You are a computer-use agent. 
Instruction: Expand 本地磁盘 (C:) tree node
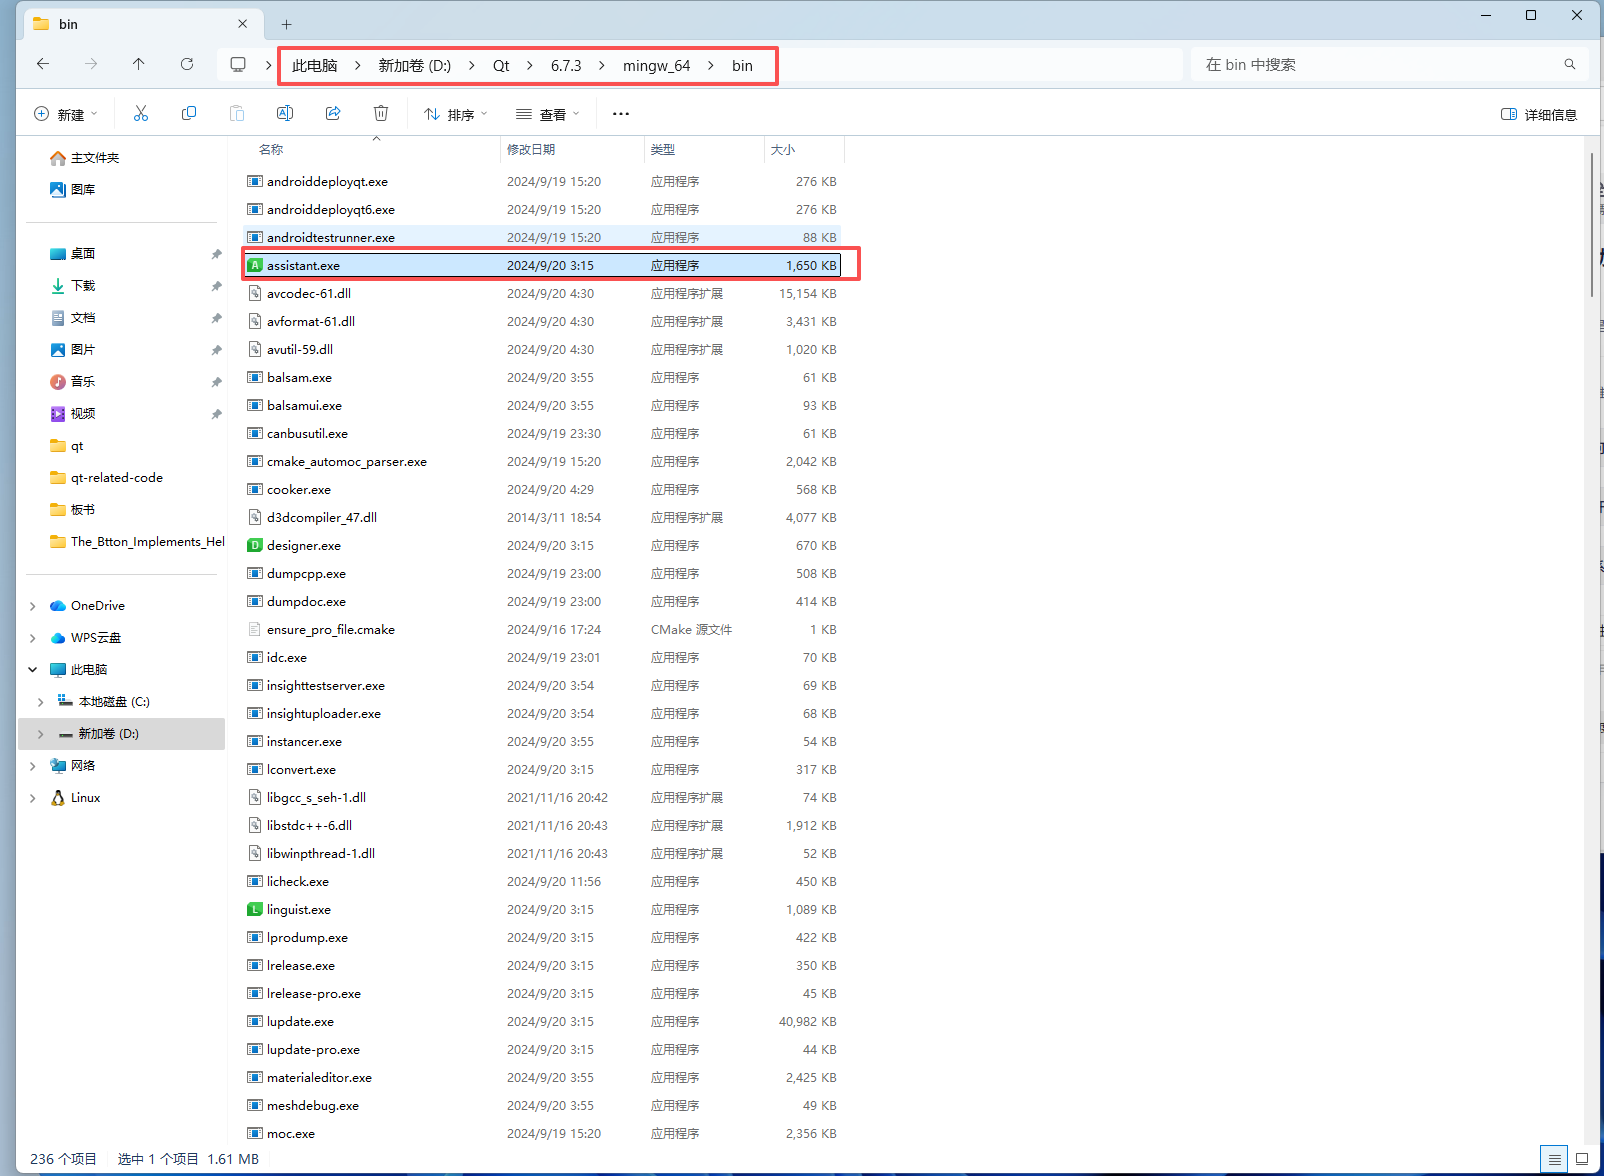[41, 702]
